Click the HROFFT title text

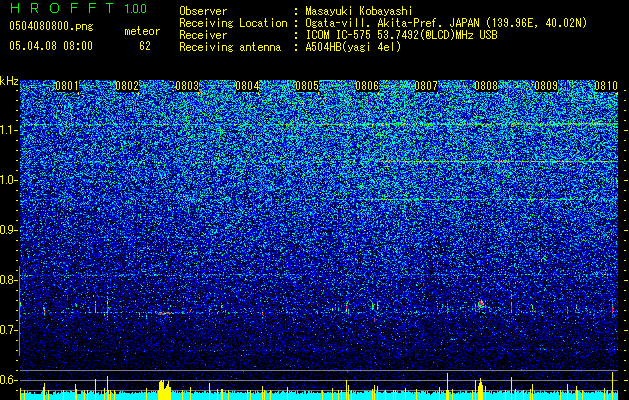pos(63,8)
